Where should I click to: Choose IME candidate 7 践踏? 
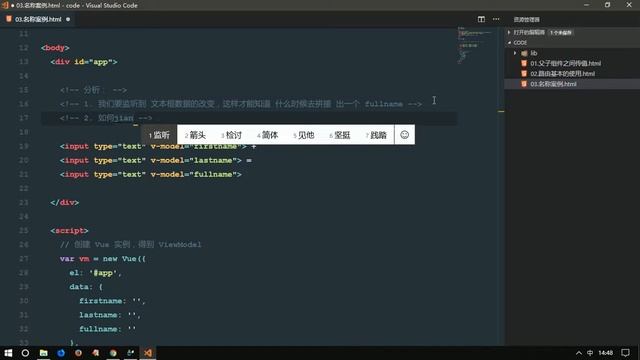tap(376, 135)
